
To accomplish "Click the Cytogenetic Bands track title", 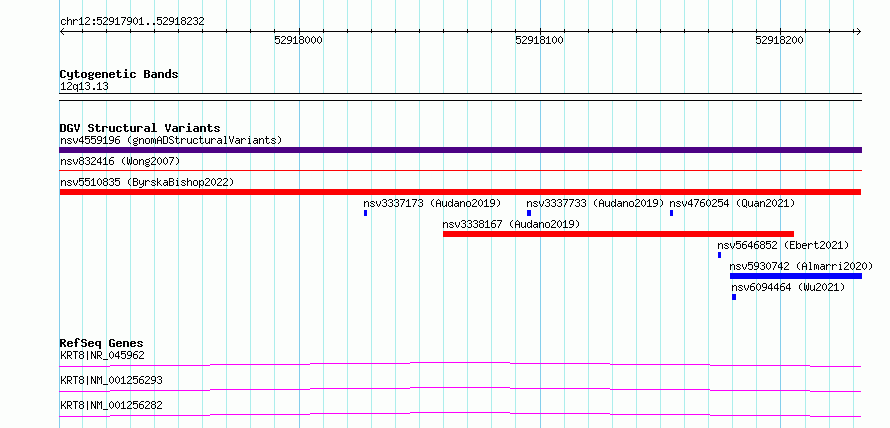I will pyautogui.click(x=119, y=74).
